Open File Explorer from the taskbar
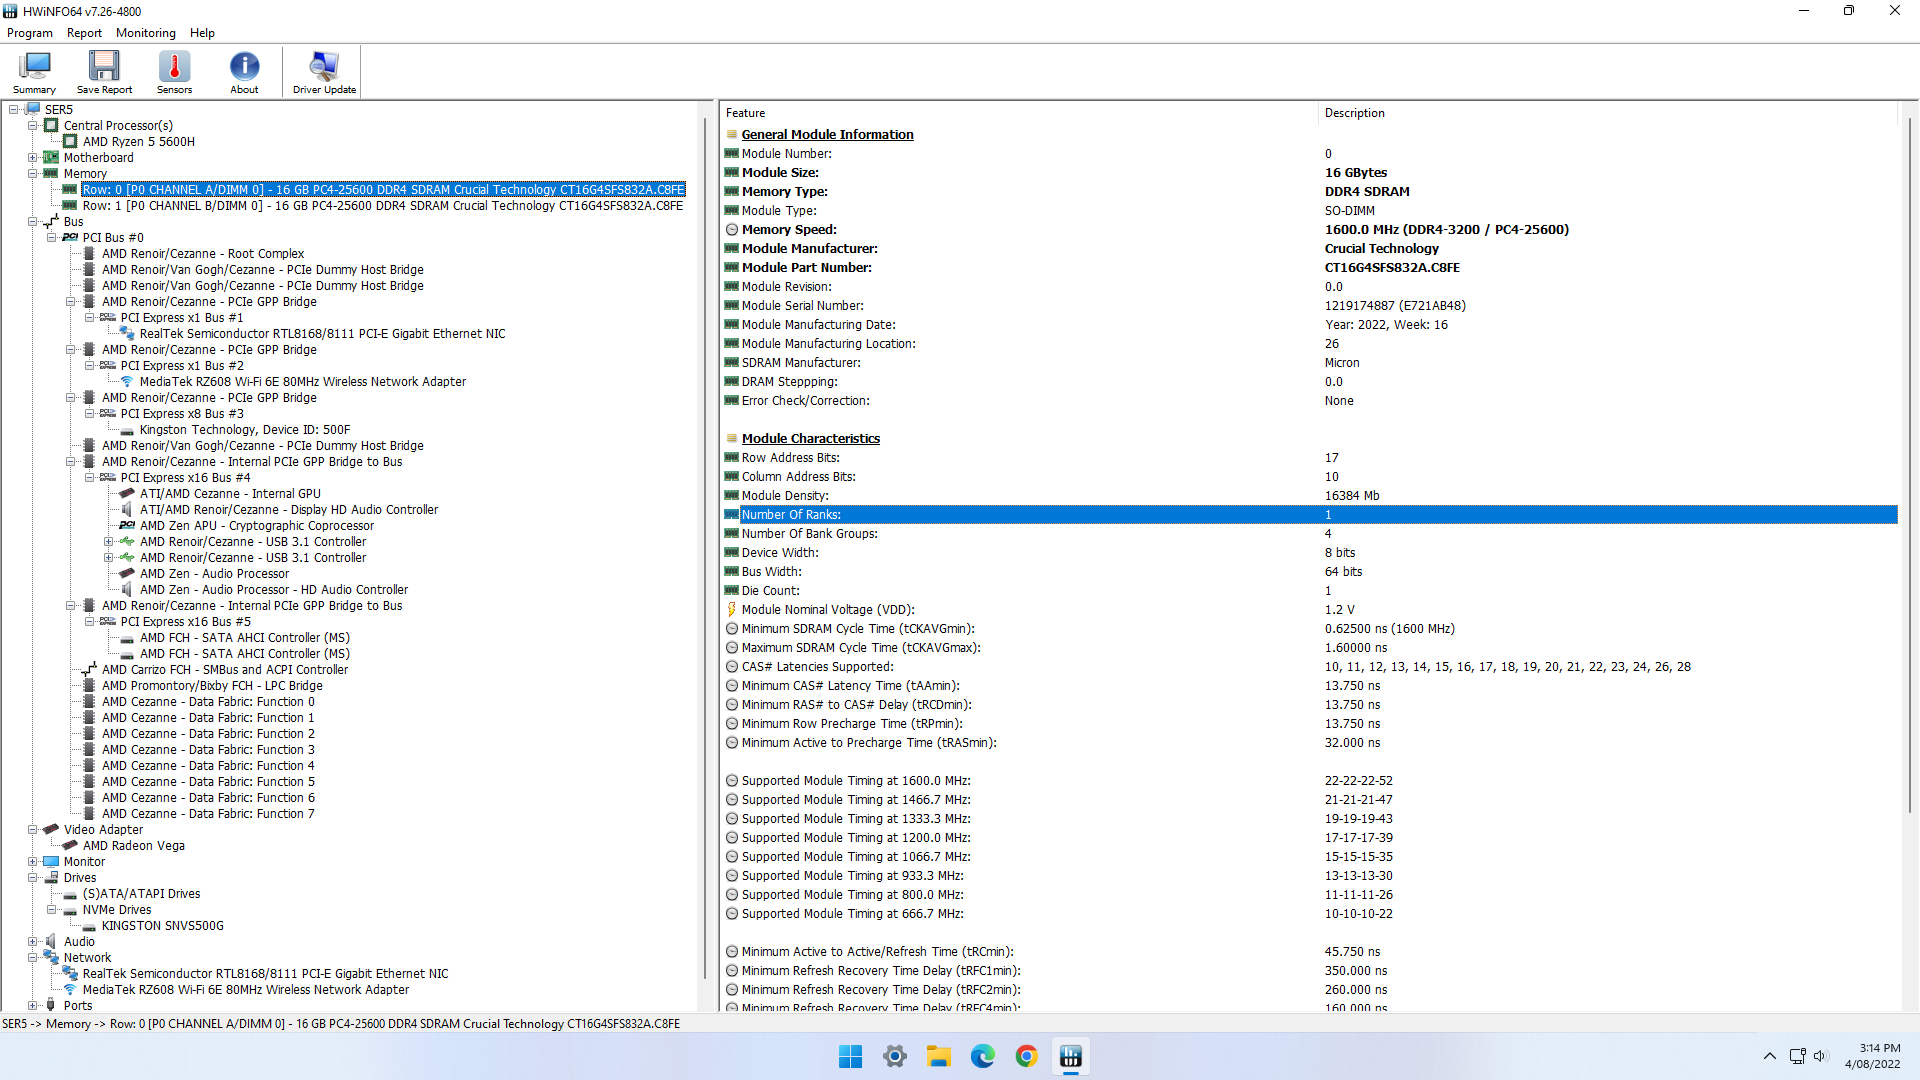The image size is (1920, 1080). pos(939,1056)
